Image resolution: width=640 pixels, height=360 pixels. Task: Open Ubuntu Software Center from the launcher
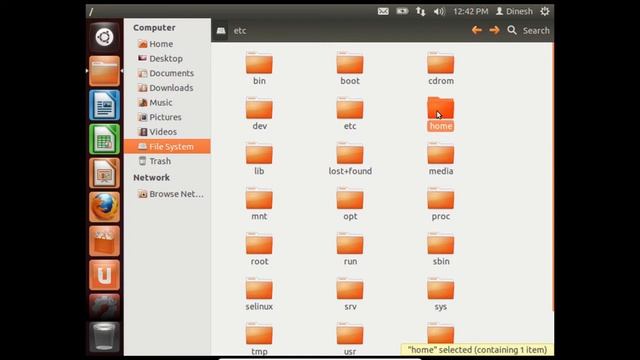pyautogui.click(x=104, y=241)
